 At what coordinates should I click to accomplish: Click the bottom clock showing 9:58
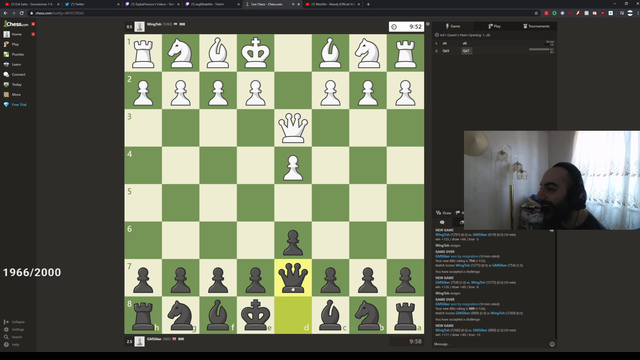tap(406, 341)
